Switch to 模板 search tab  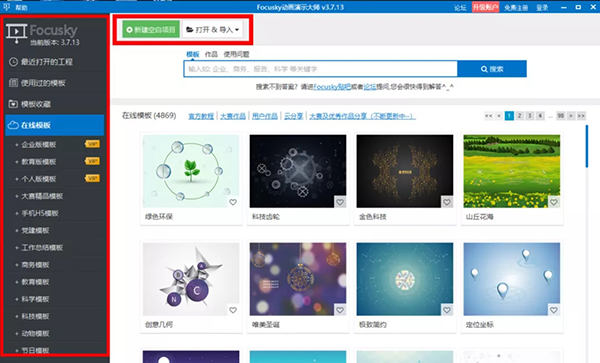192,54
